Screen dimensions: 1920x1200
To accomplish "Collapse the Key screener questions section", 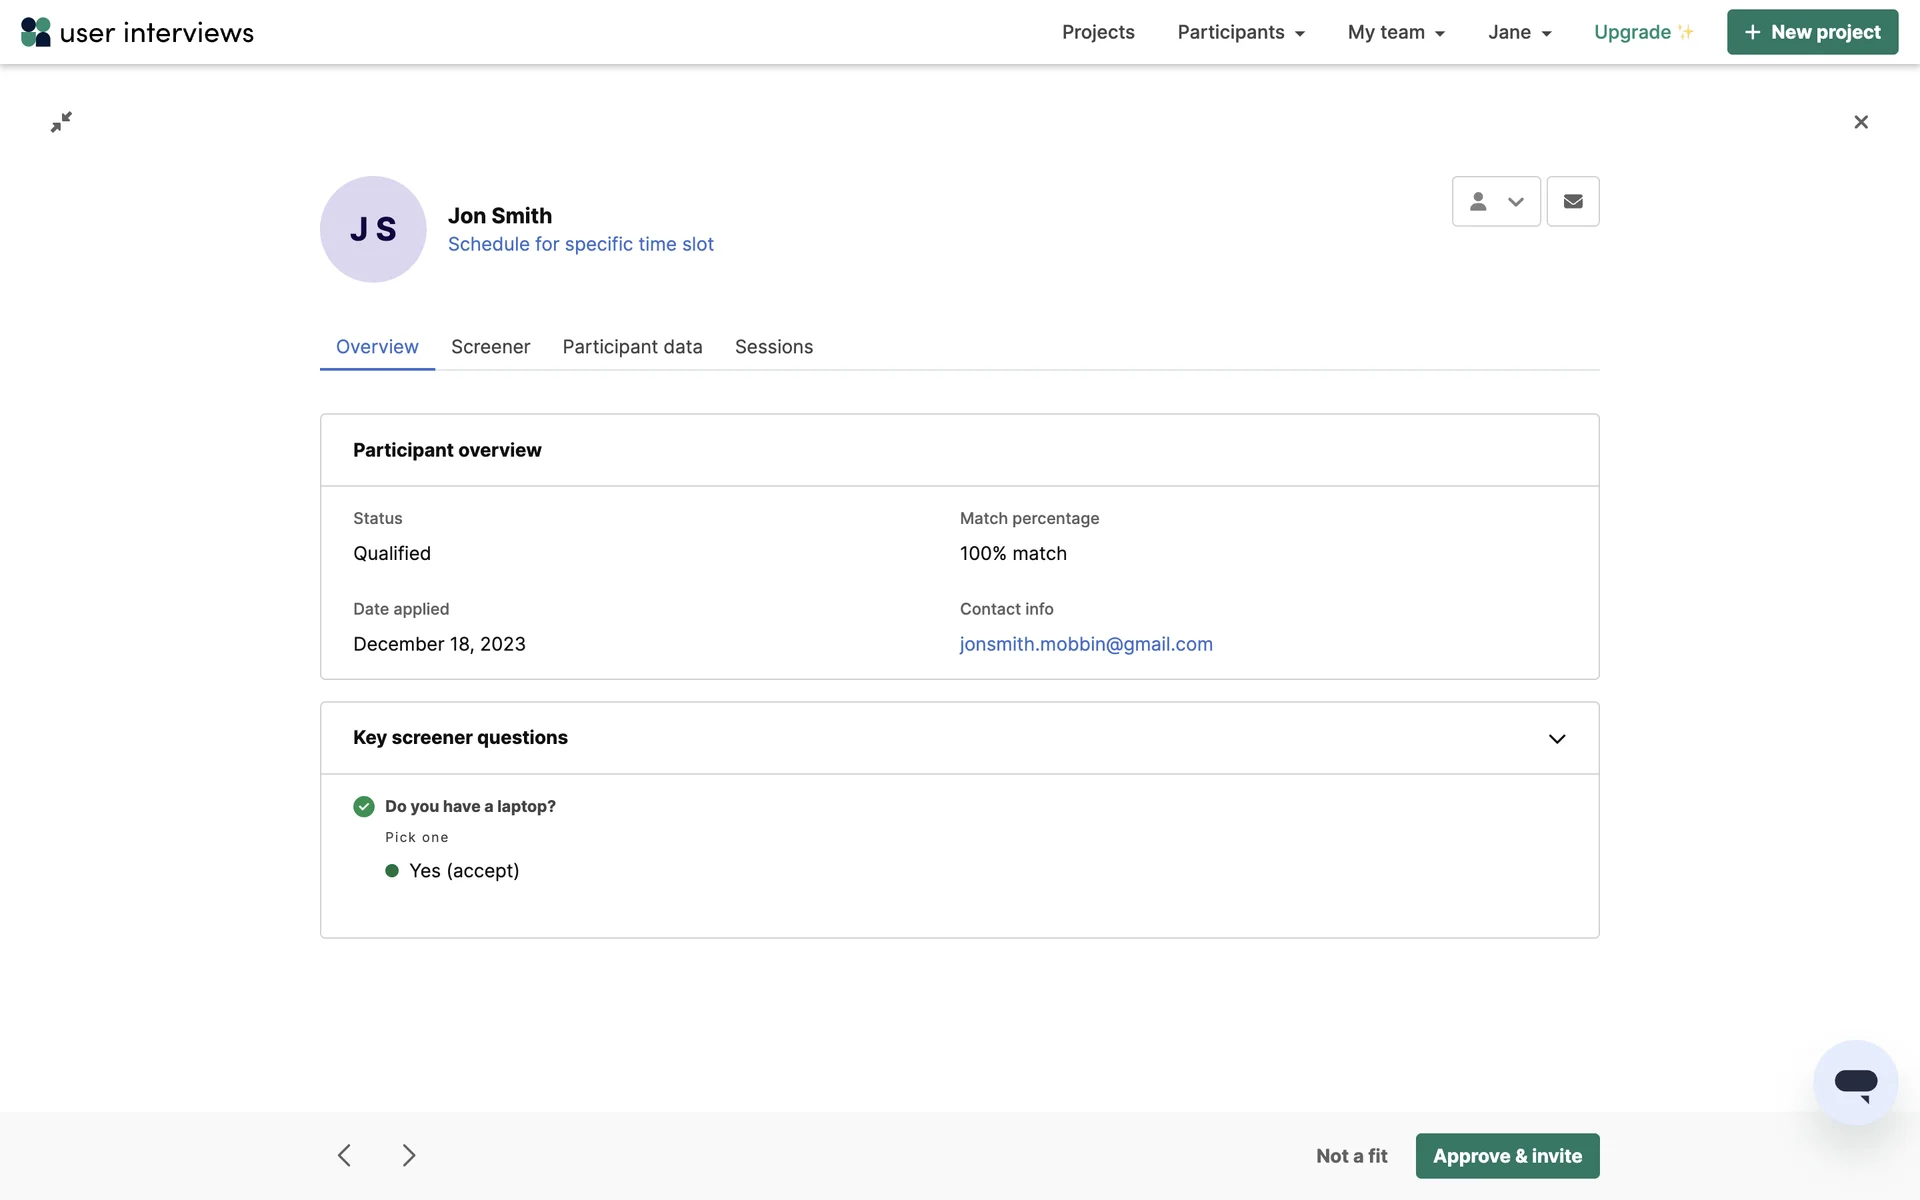I will [x=1556, y=738].
